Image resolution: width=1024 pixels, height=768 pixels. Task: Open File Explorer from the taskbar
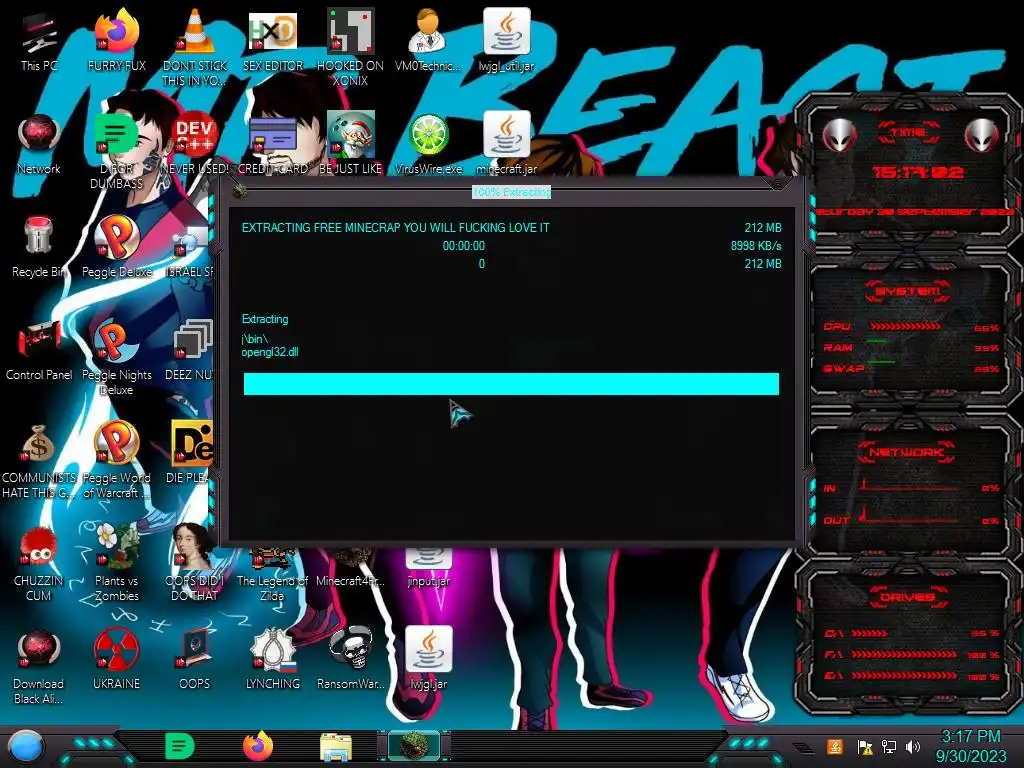coord(336,747)
